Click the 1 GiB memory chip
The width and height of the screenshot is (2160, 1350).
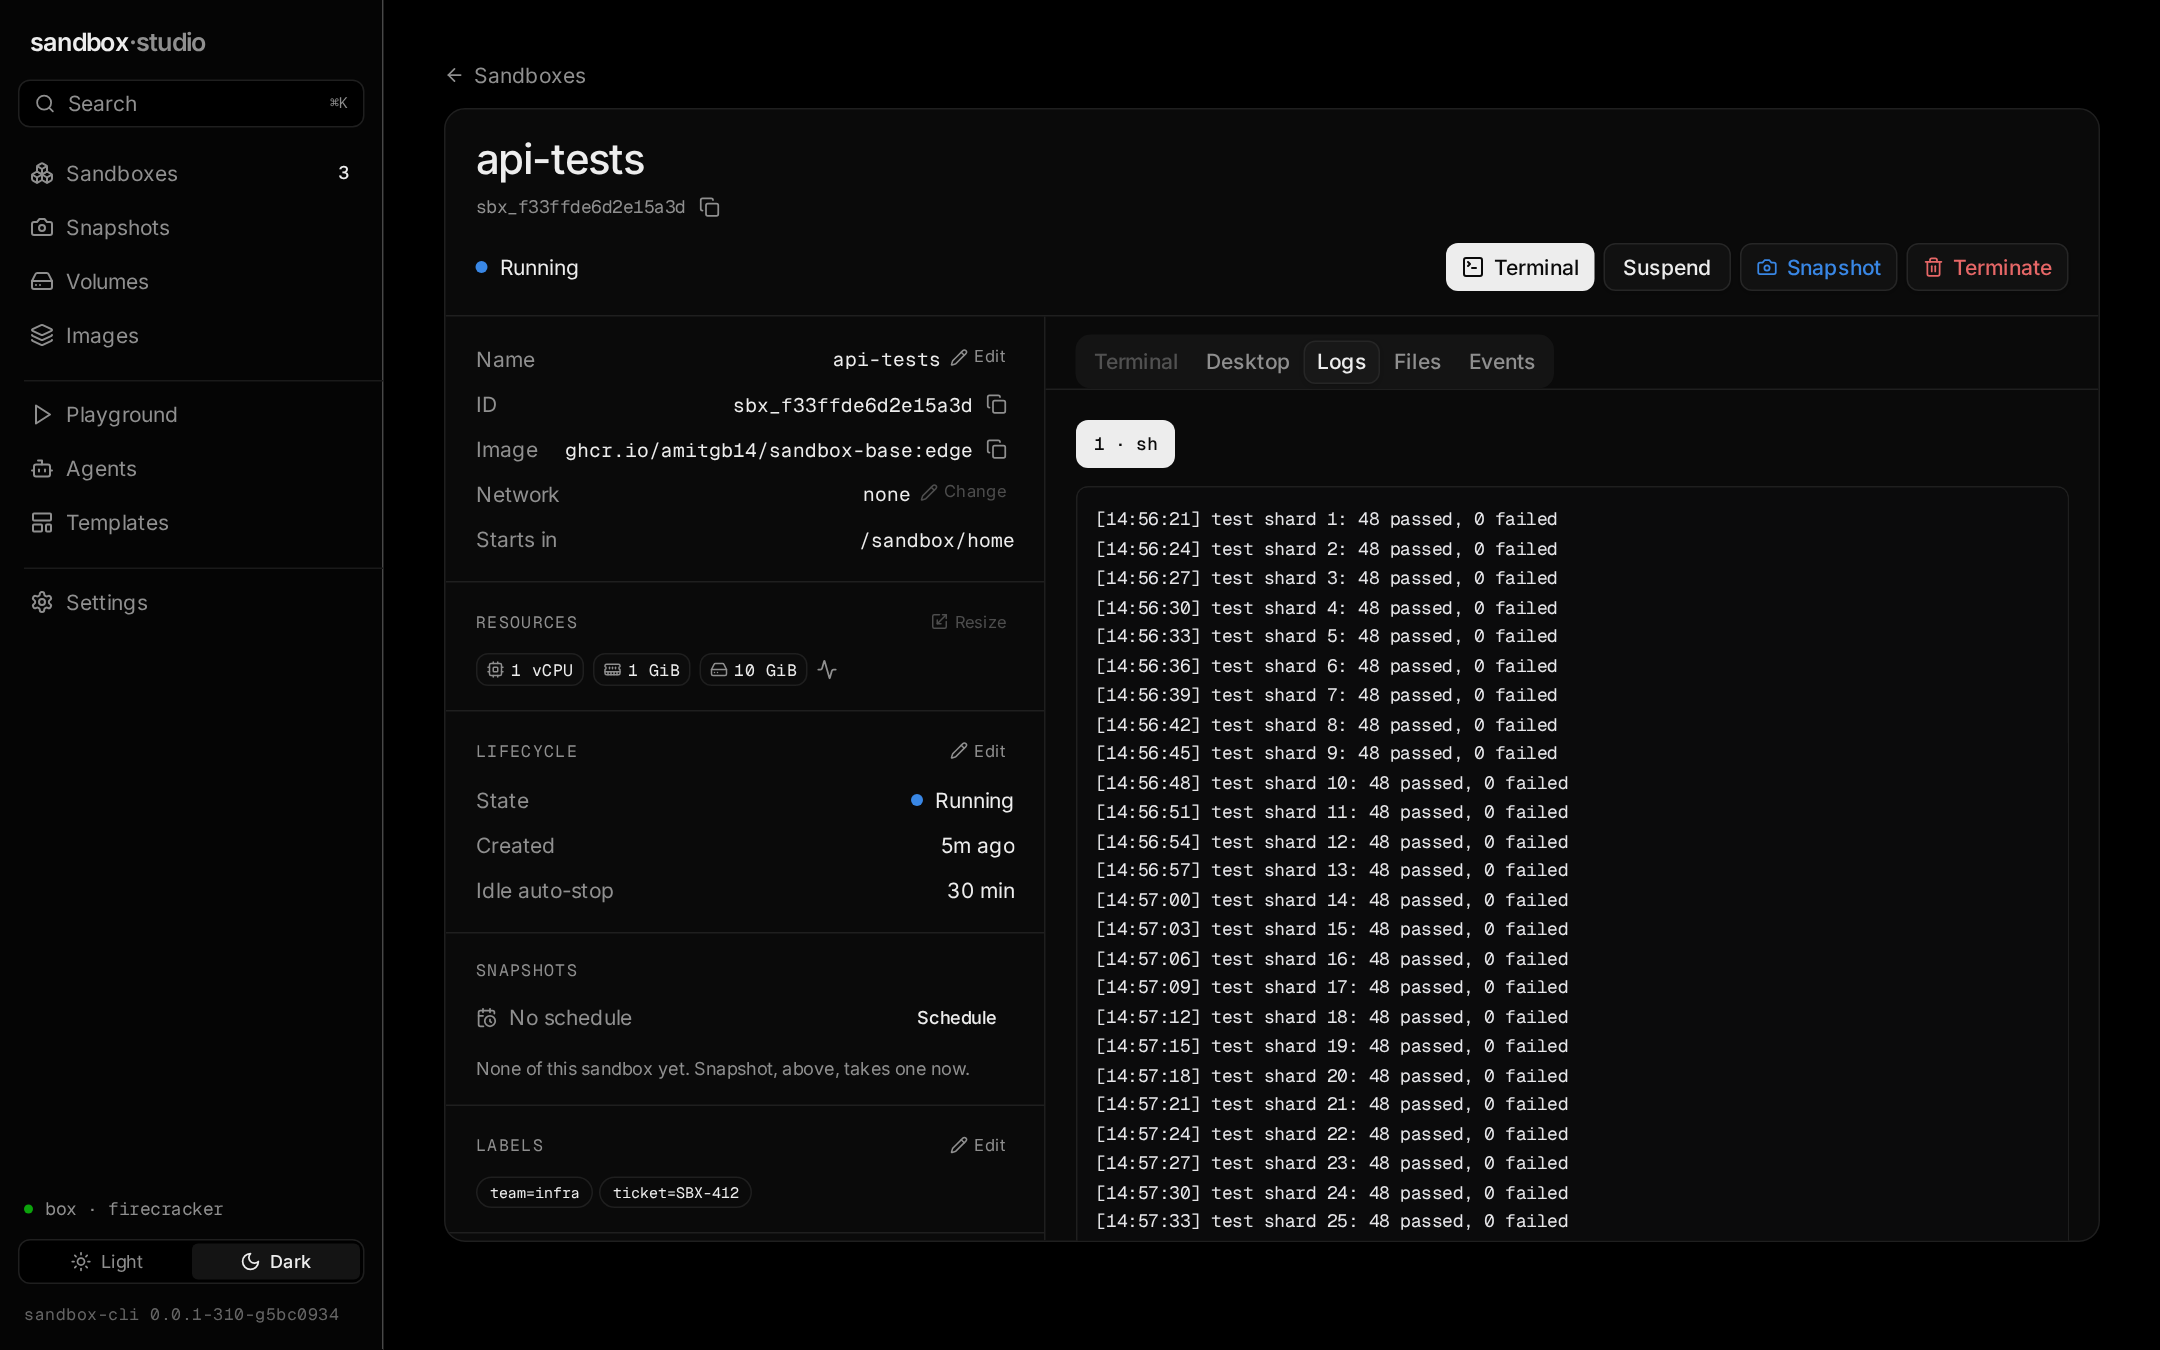click(x=641, y=669)
